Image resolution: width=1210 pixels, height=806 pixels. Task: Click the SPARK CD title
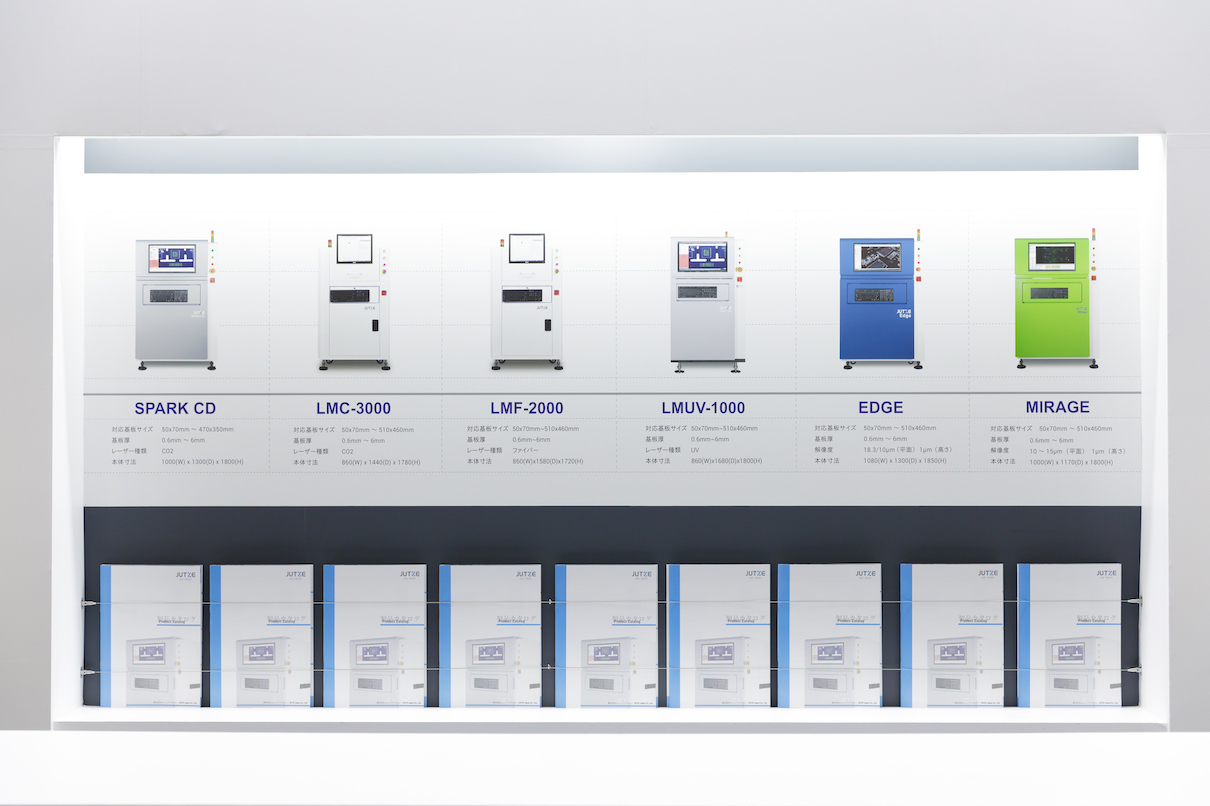175,408
